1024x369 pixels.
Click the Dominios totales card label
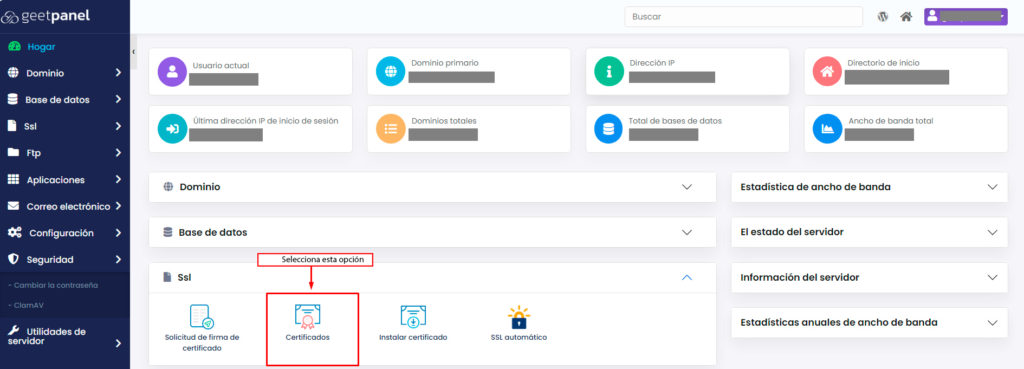(443, 121)
